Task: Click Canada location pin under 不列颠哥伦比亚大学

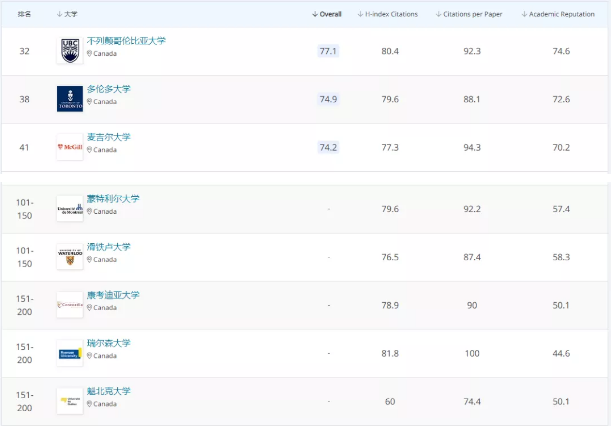Action: click(x=89, y=53)
